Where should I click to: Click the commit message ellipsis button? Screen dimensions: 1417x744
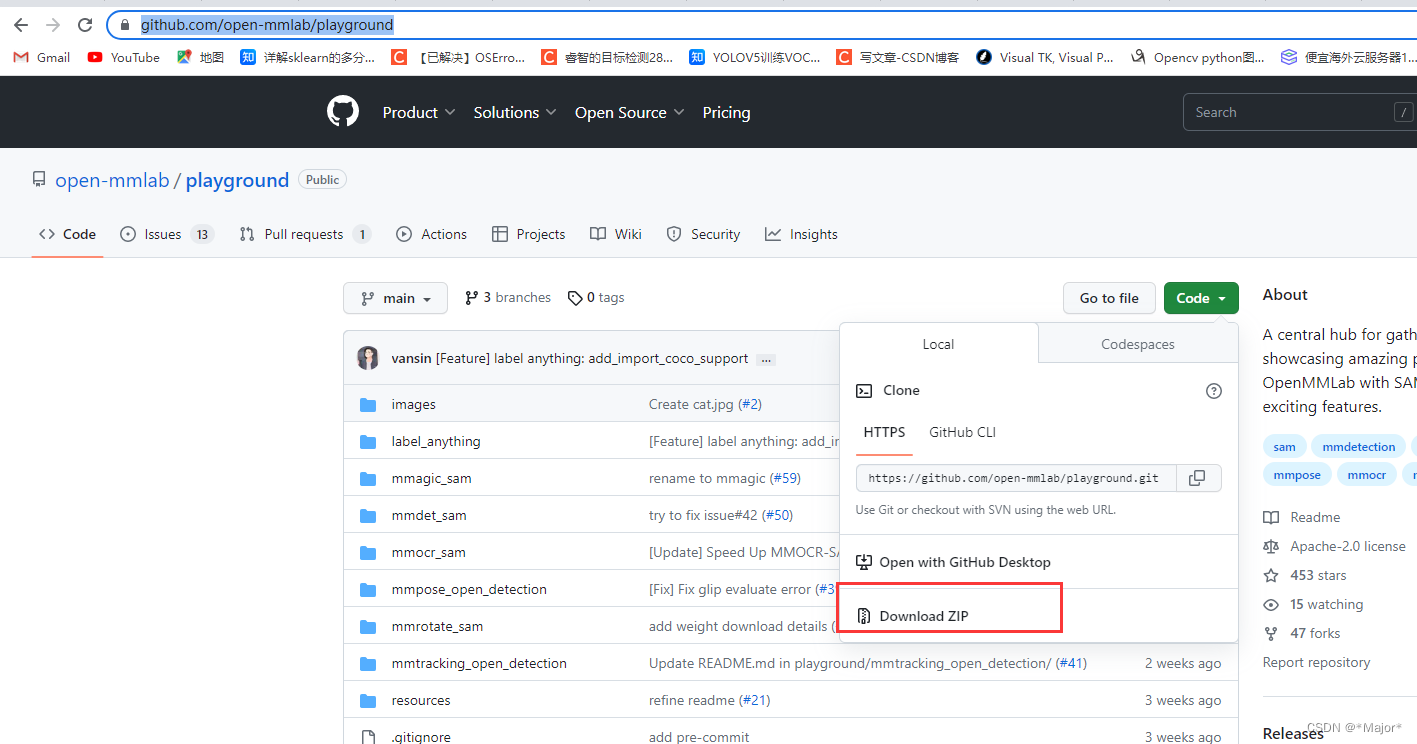(766, 359)
